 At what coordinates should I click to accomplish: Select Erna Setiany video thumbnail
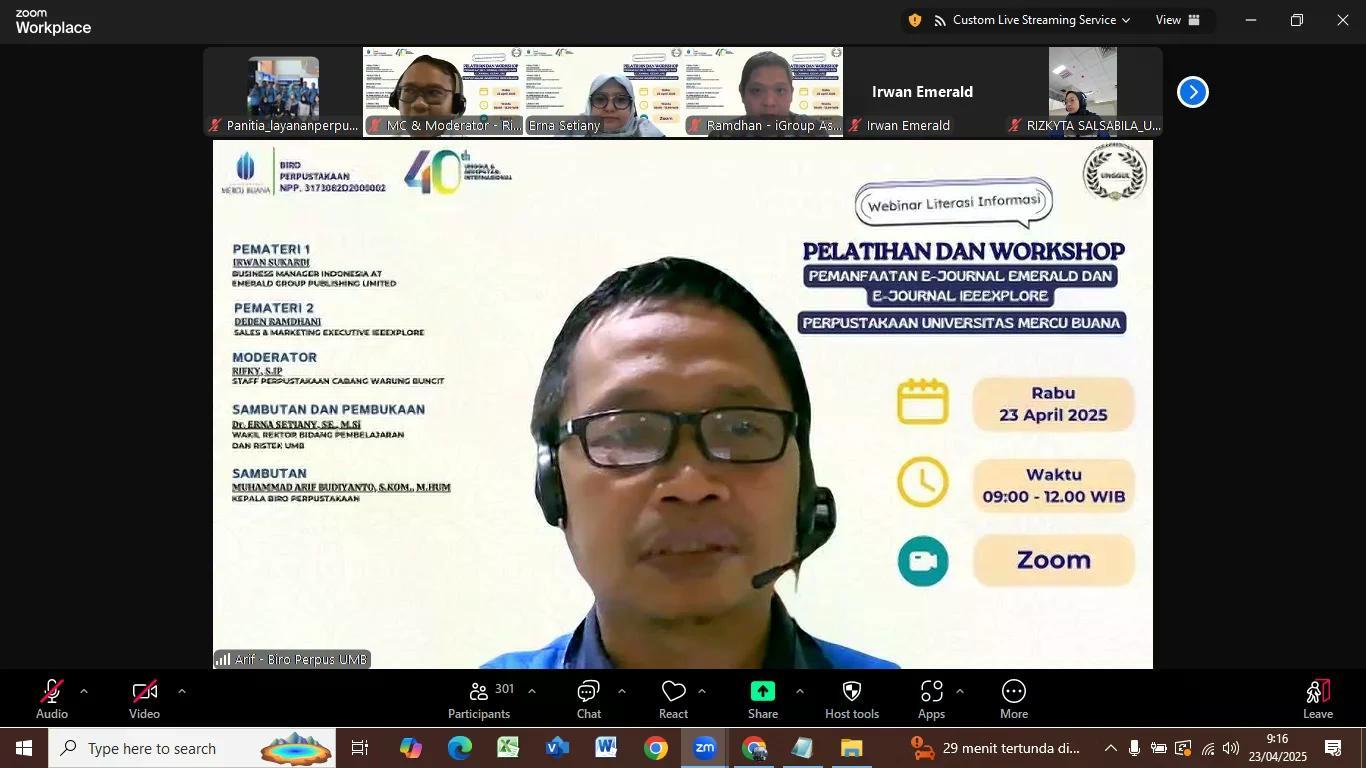click(x=604, y=92)
